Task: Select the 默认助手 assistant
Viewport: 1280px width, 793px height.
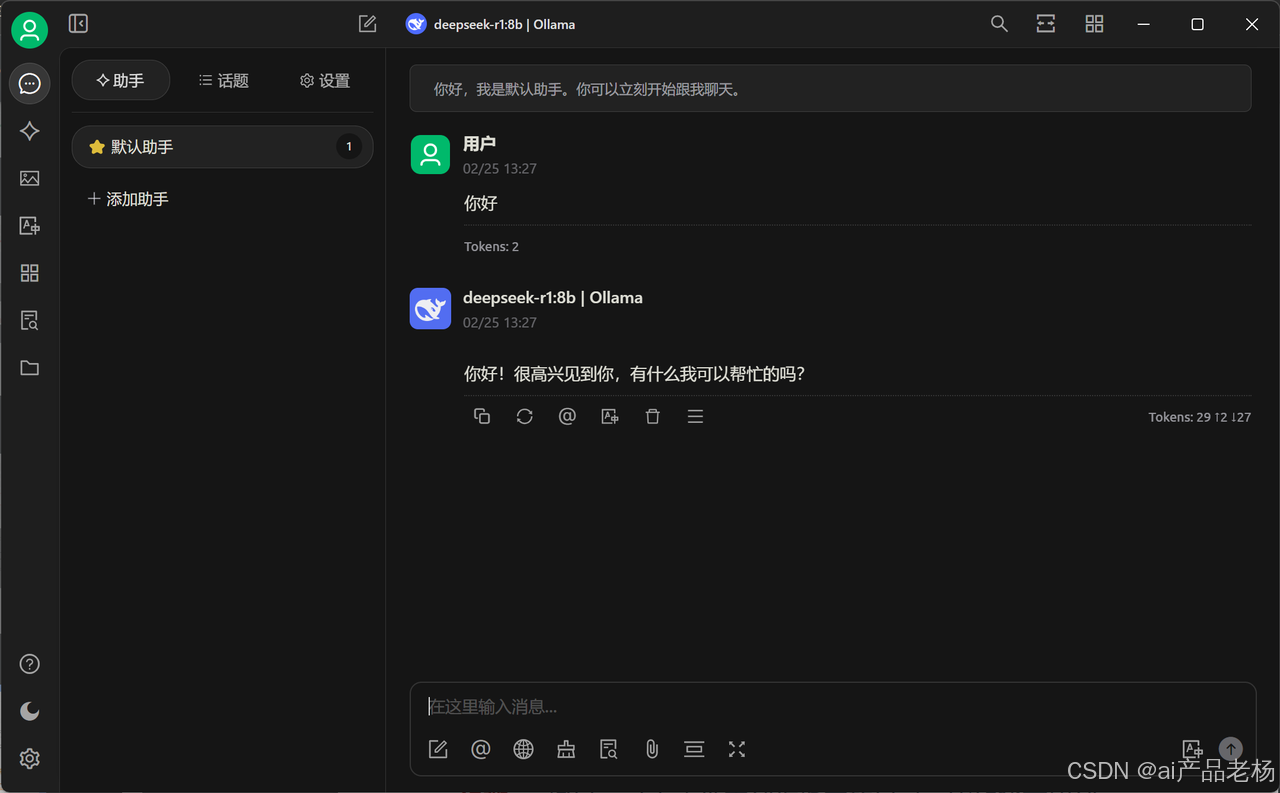Action: pos(223,147)
